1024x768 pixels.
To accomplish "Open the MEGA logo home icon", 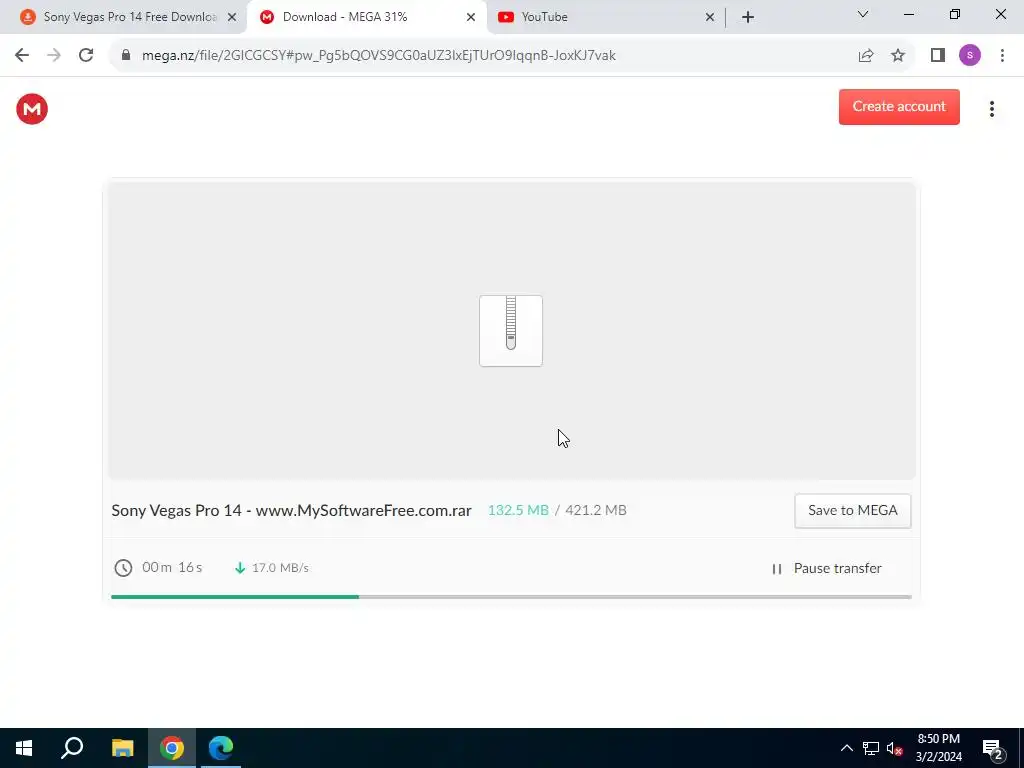I will point(32,109).
